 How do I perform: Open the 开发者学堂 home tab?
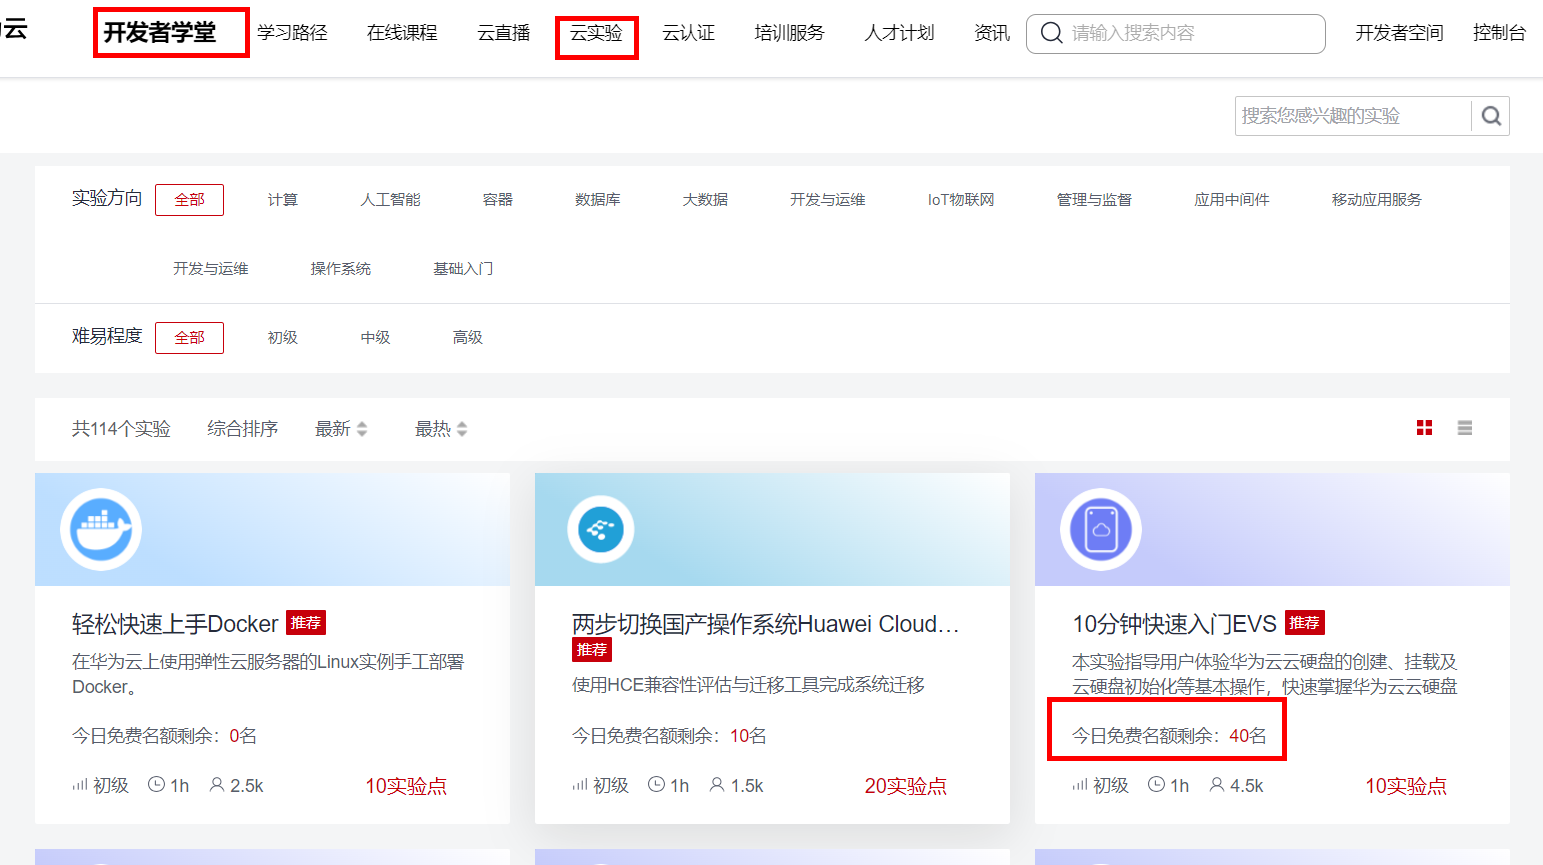[x=160, y=33]
